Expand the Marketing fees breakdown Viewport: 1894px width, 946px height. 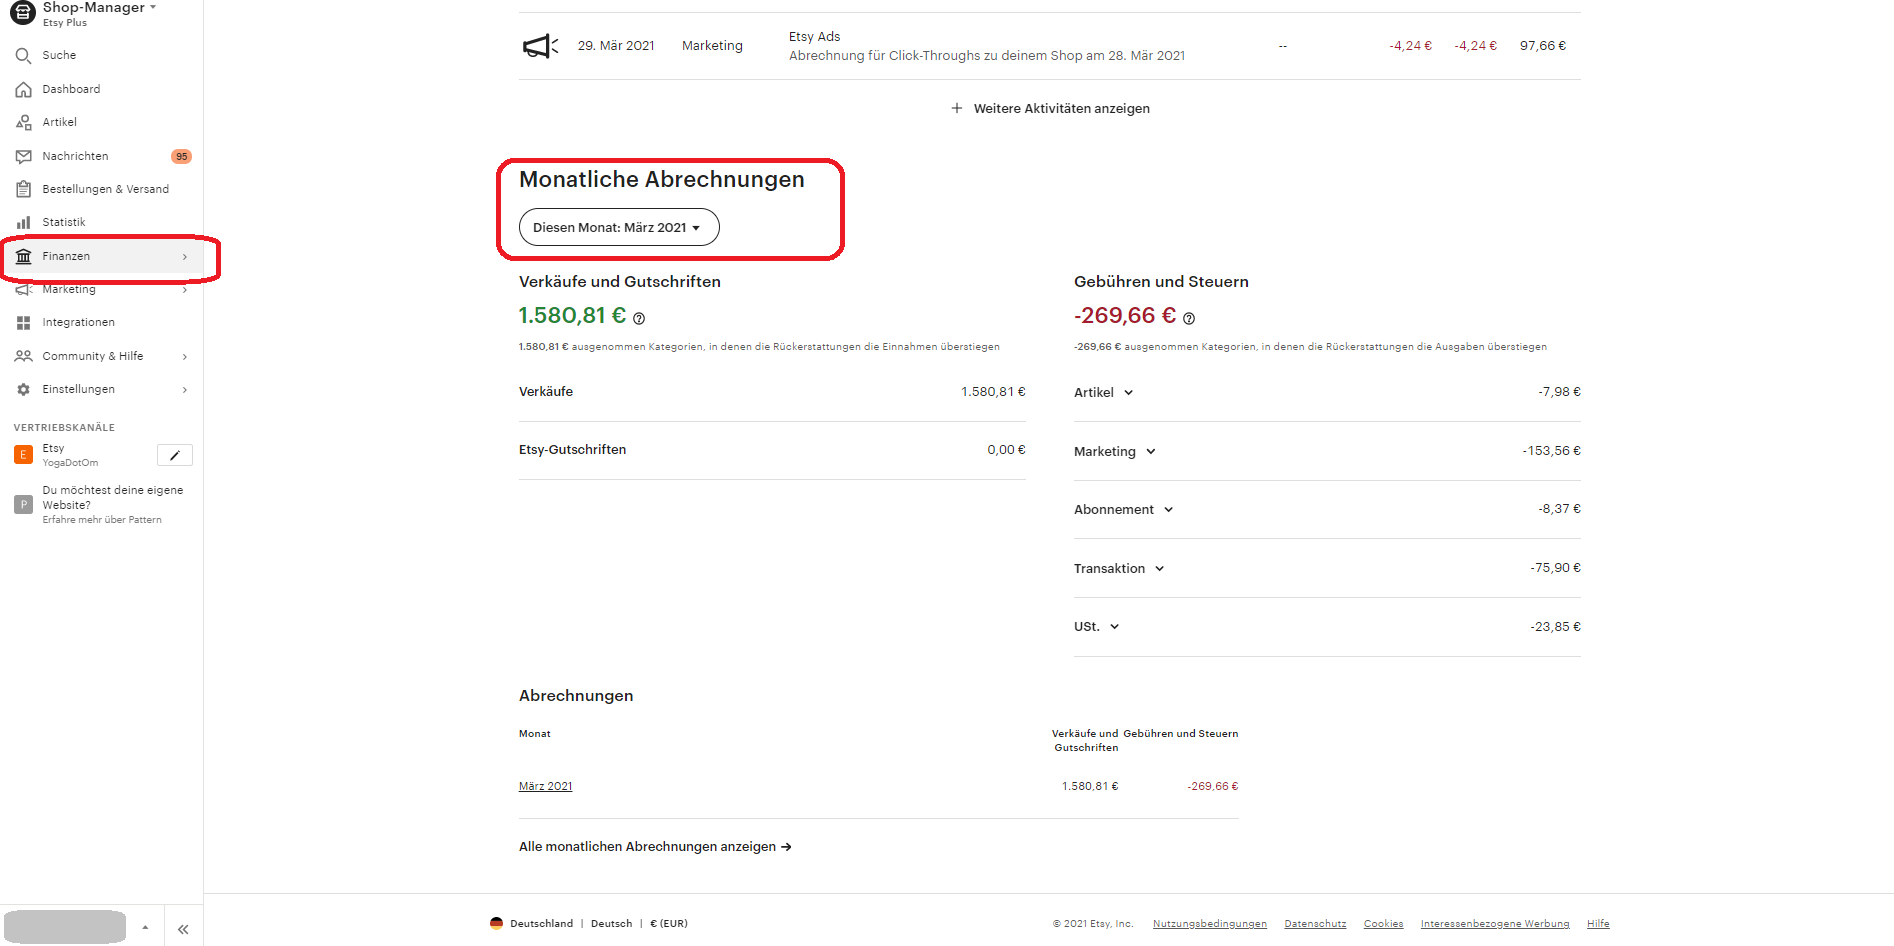1150,452
